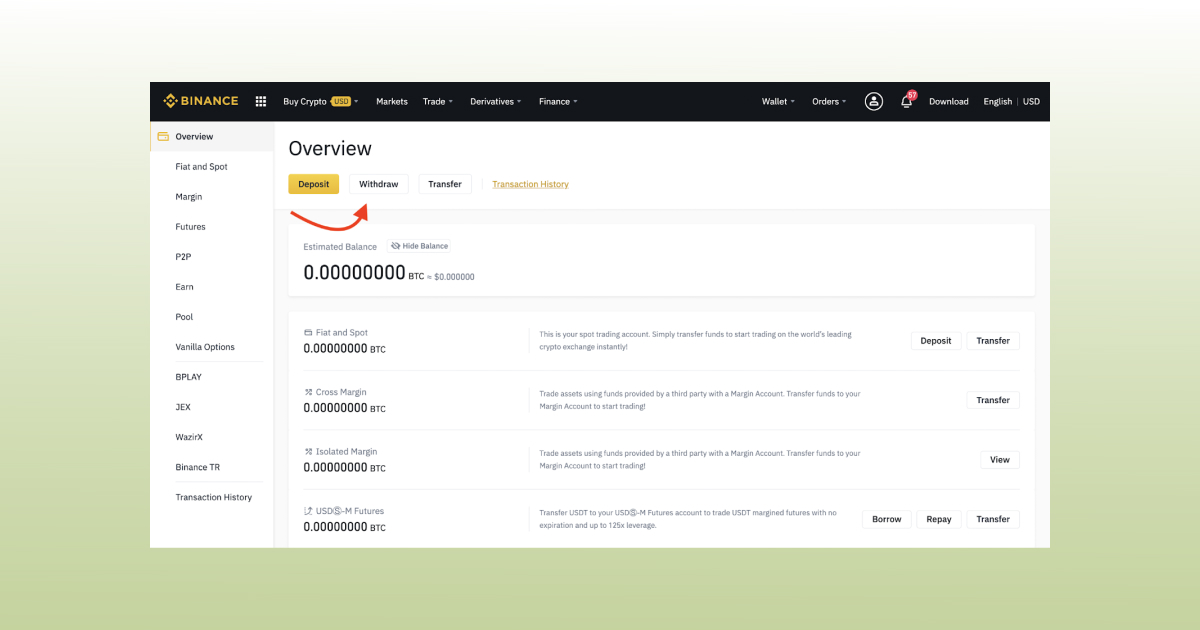Open the Markets menu item
This screenshot has height=630, width=1200.
[392, 101]
